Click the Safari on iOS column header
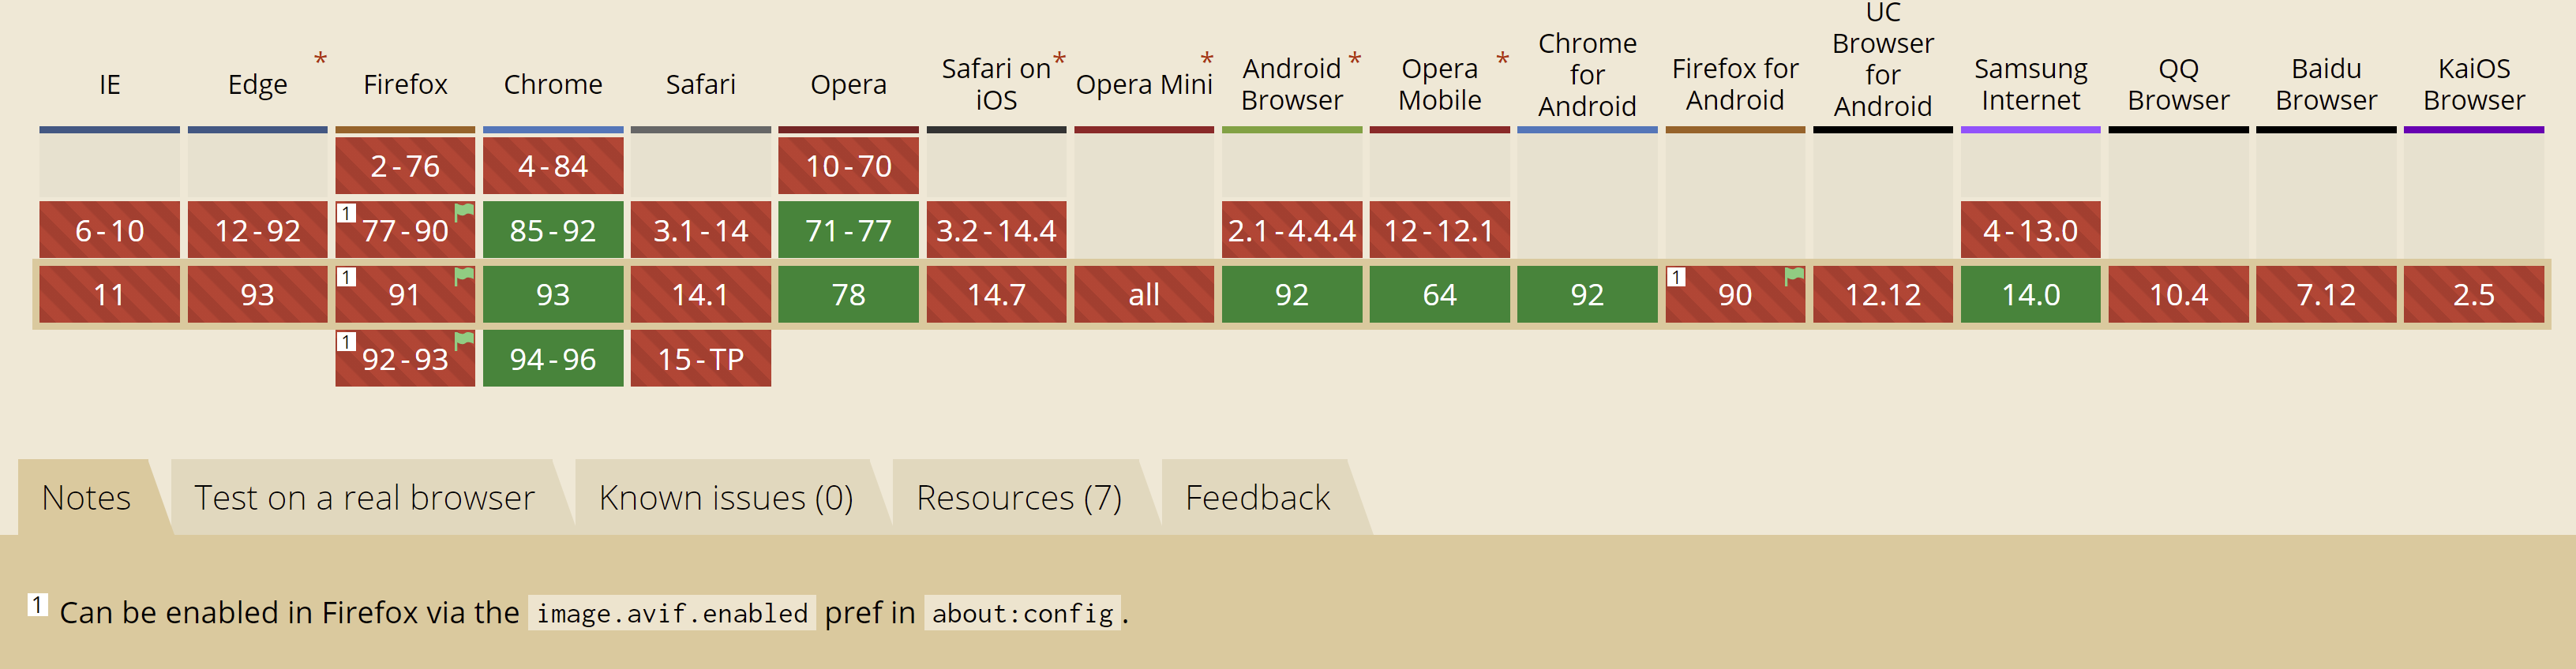 tap(995, 84)
